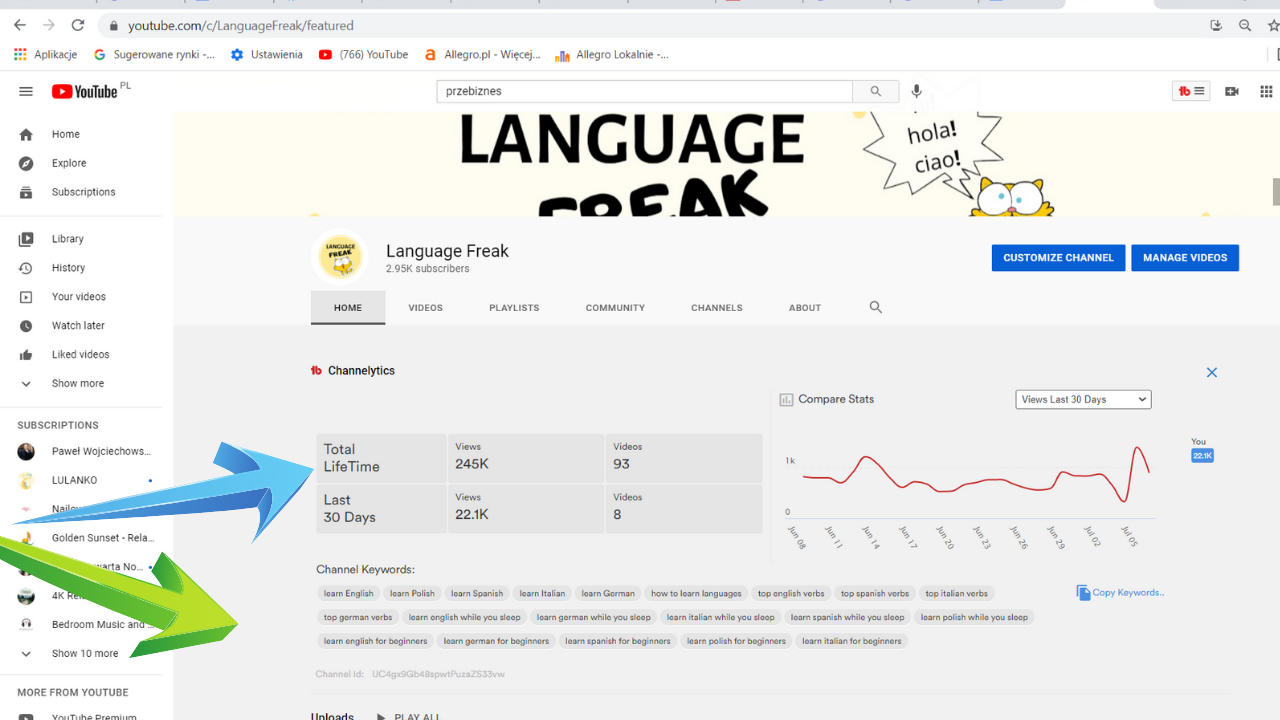Click 'learn English' keyword tag
The width and height of the screenshot is (1280, 720).
[x=348, y=593]
